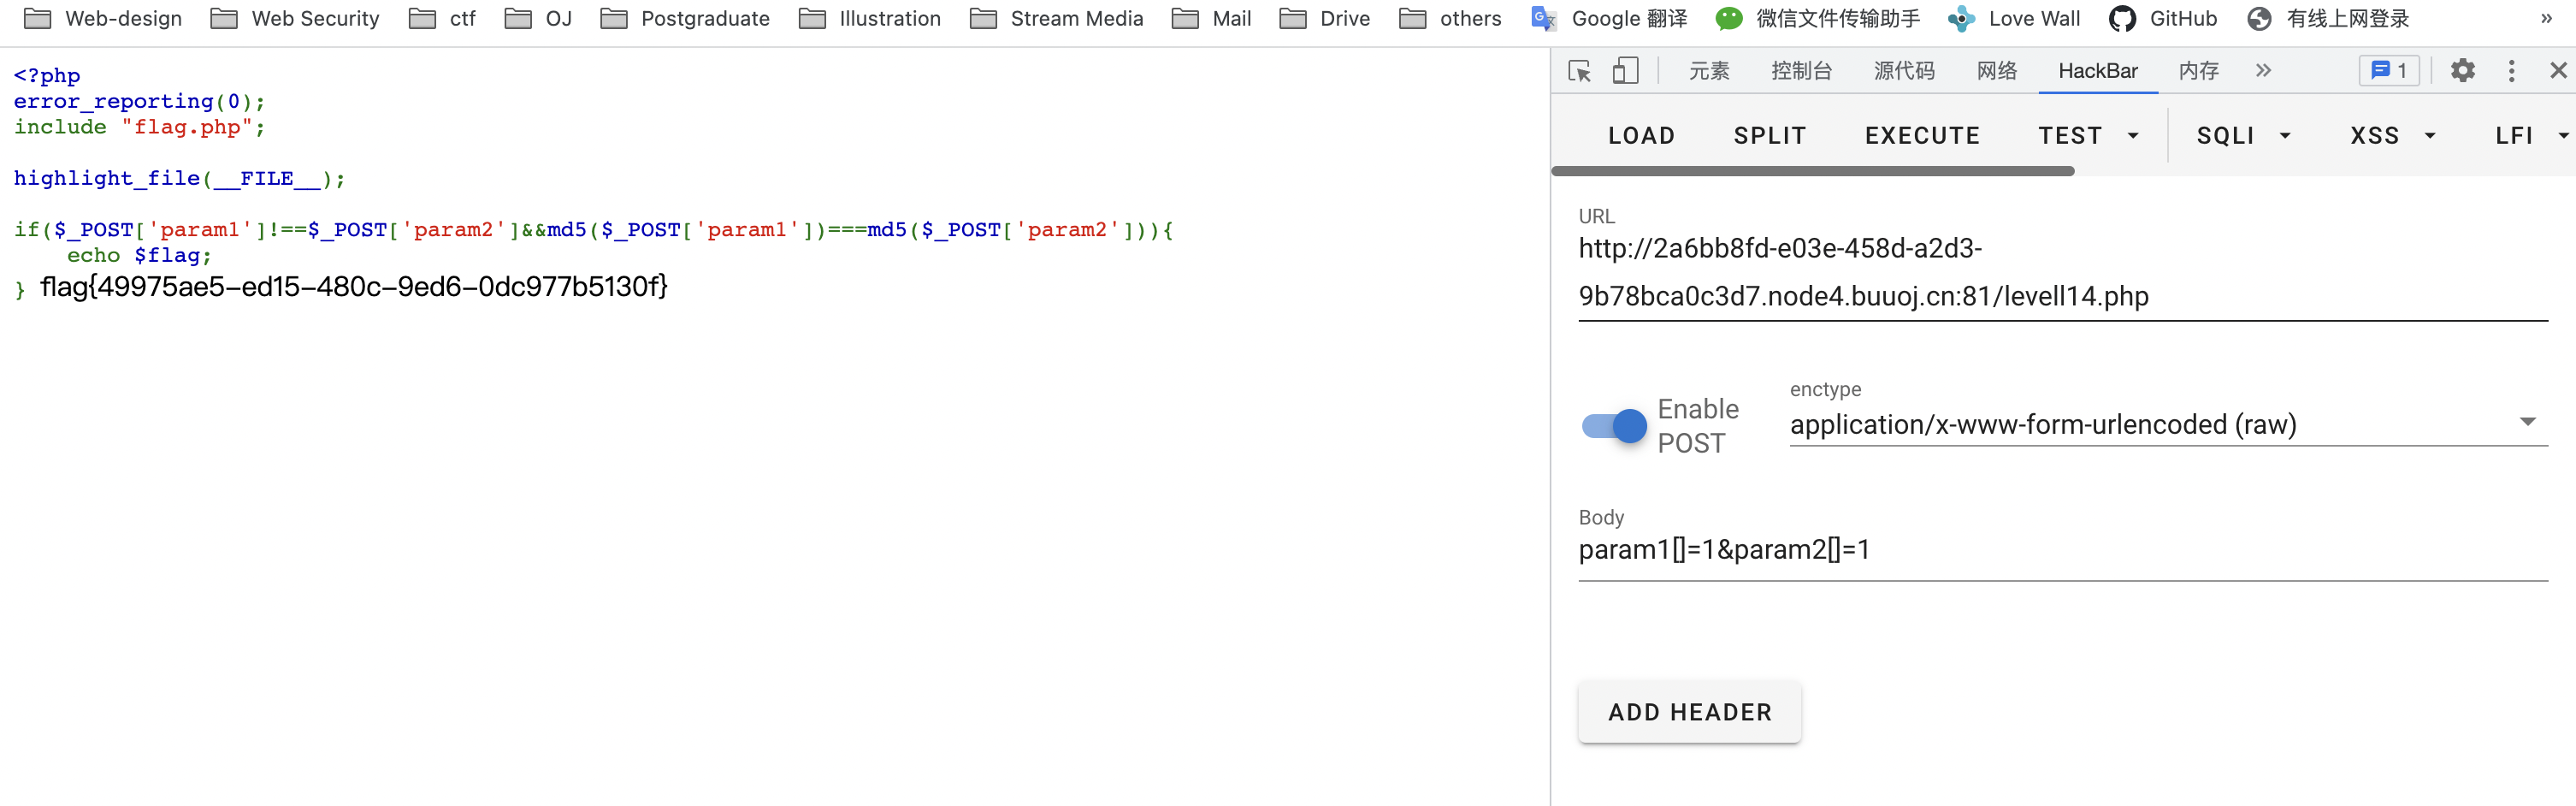Expand the XSS dropdown in HackBar

(2392, 136)
